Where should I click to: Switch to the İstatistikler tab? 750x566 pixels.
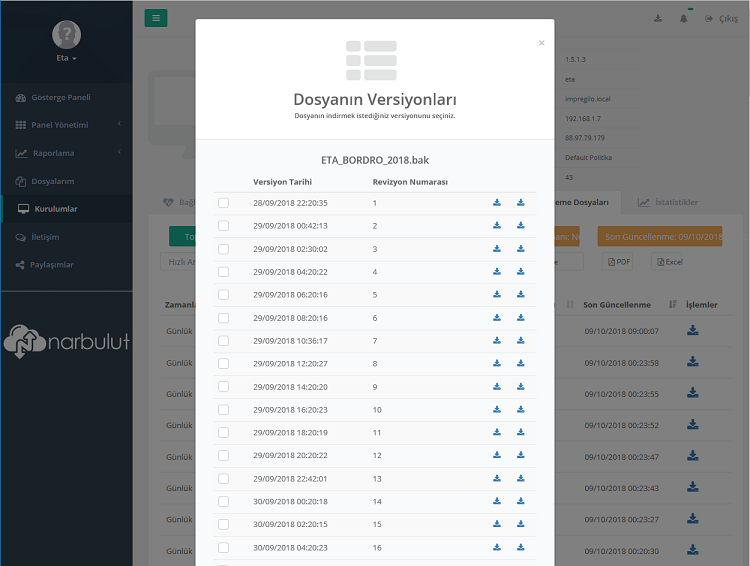[668, 202]
